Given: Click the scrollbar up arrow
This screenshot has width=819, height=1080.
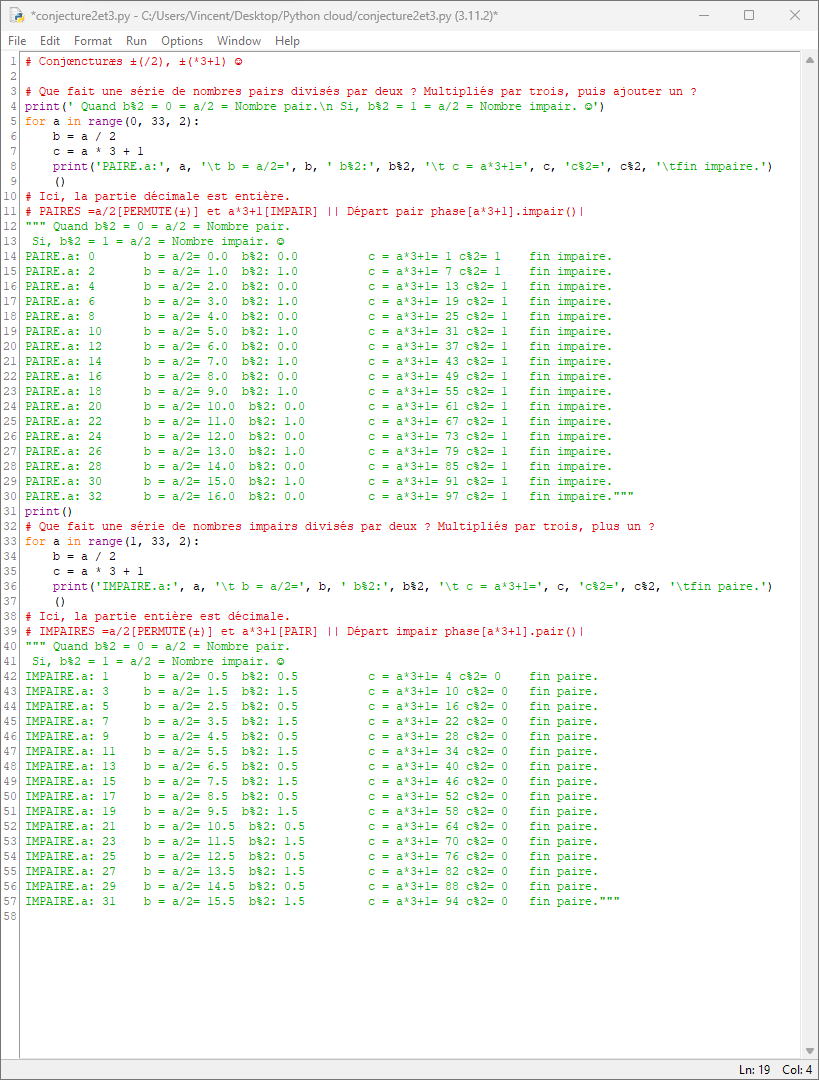Looking at the screenshot, I should point(809,60).
